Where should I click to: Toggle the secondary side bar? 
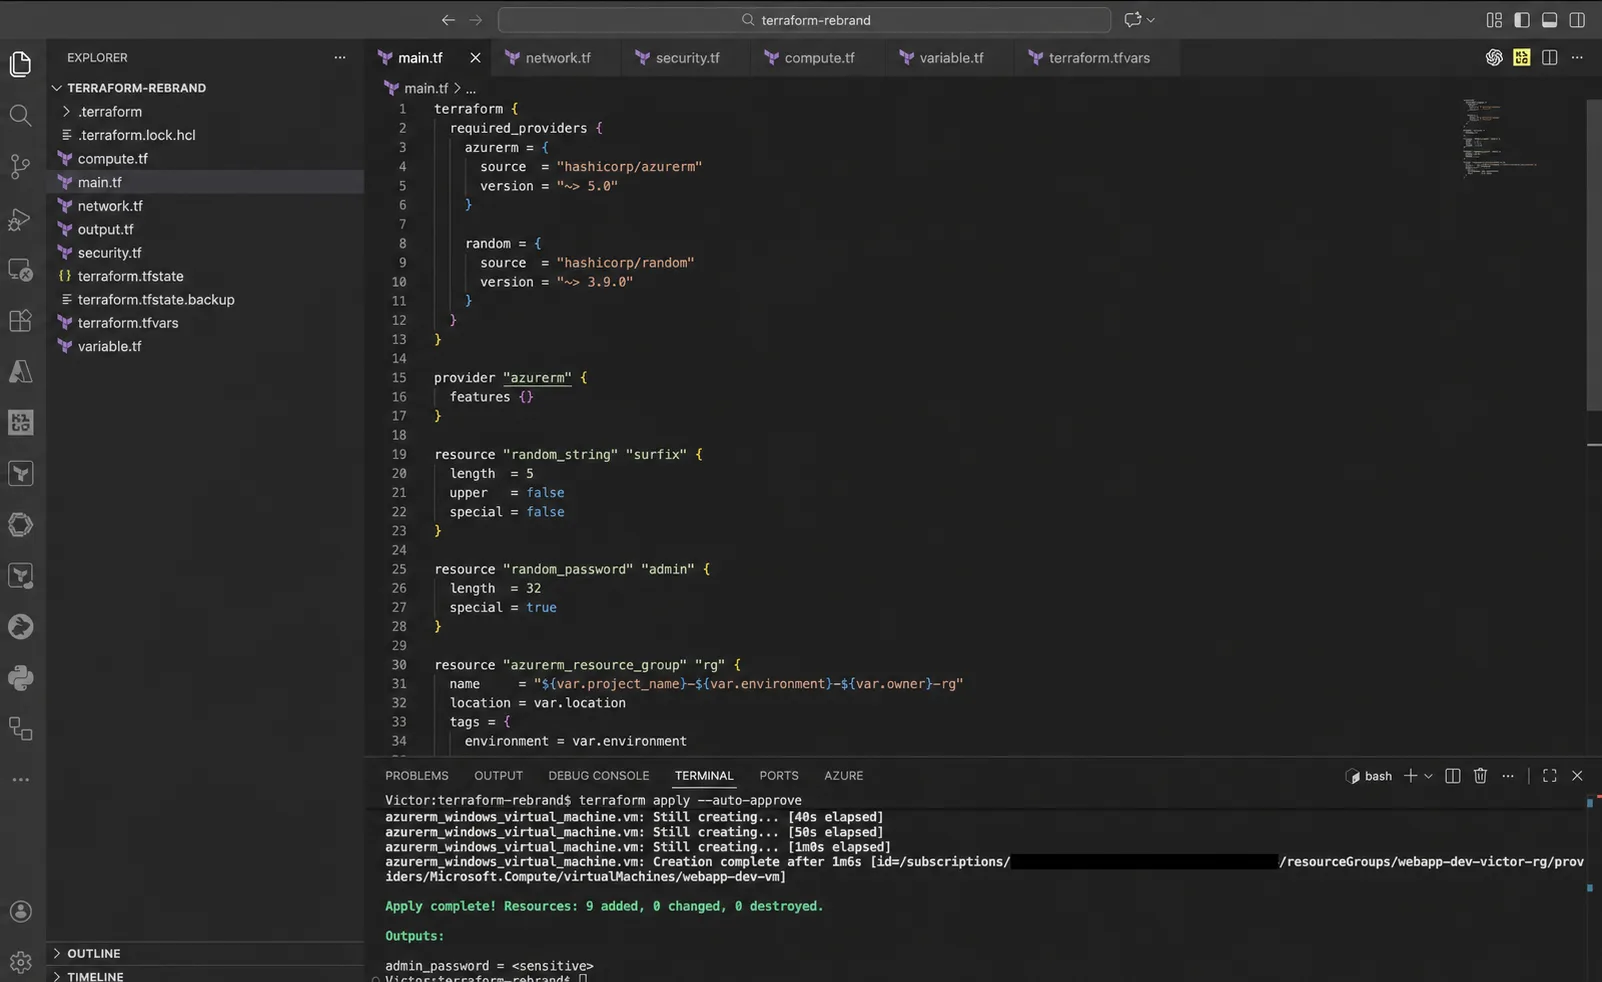(x=1577, y=20)
